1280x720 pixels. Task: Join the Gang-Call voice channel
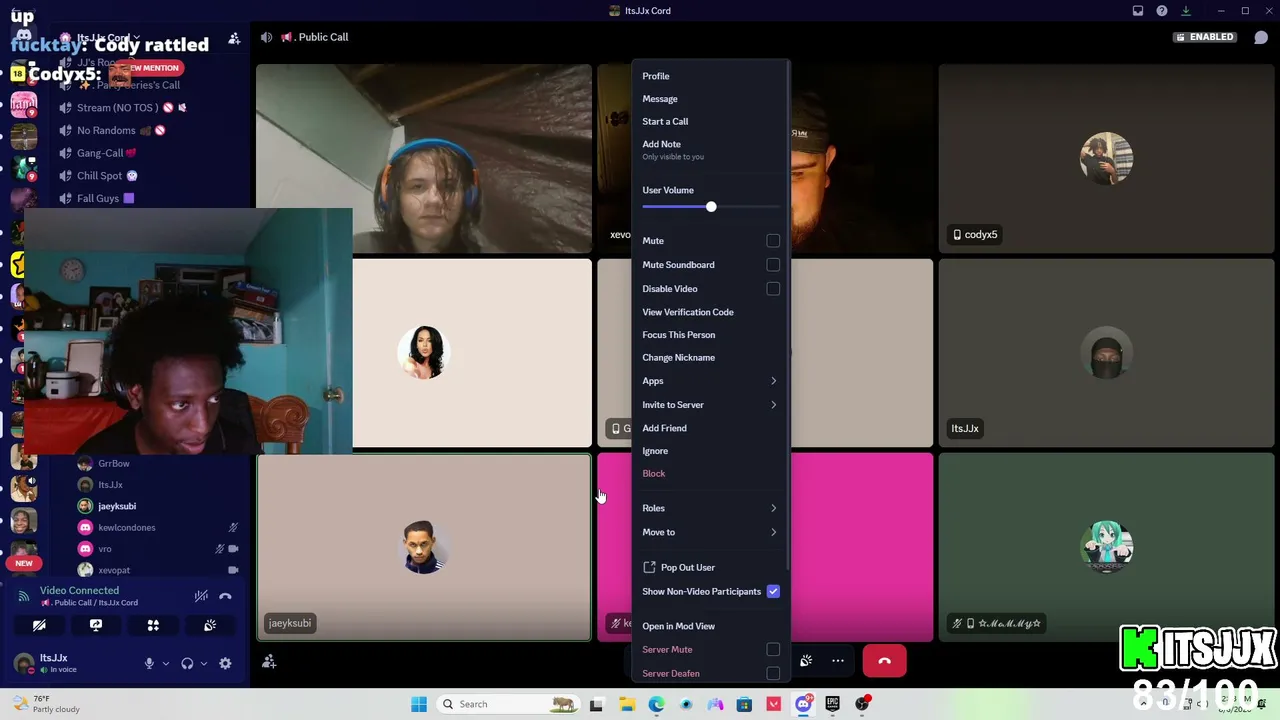pos(107,153)
